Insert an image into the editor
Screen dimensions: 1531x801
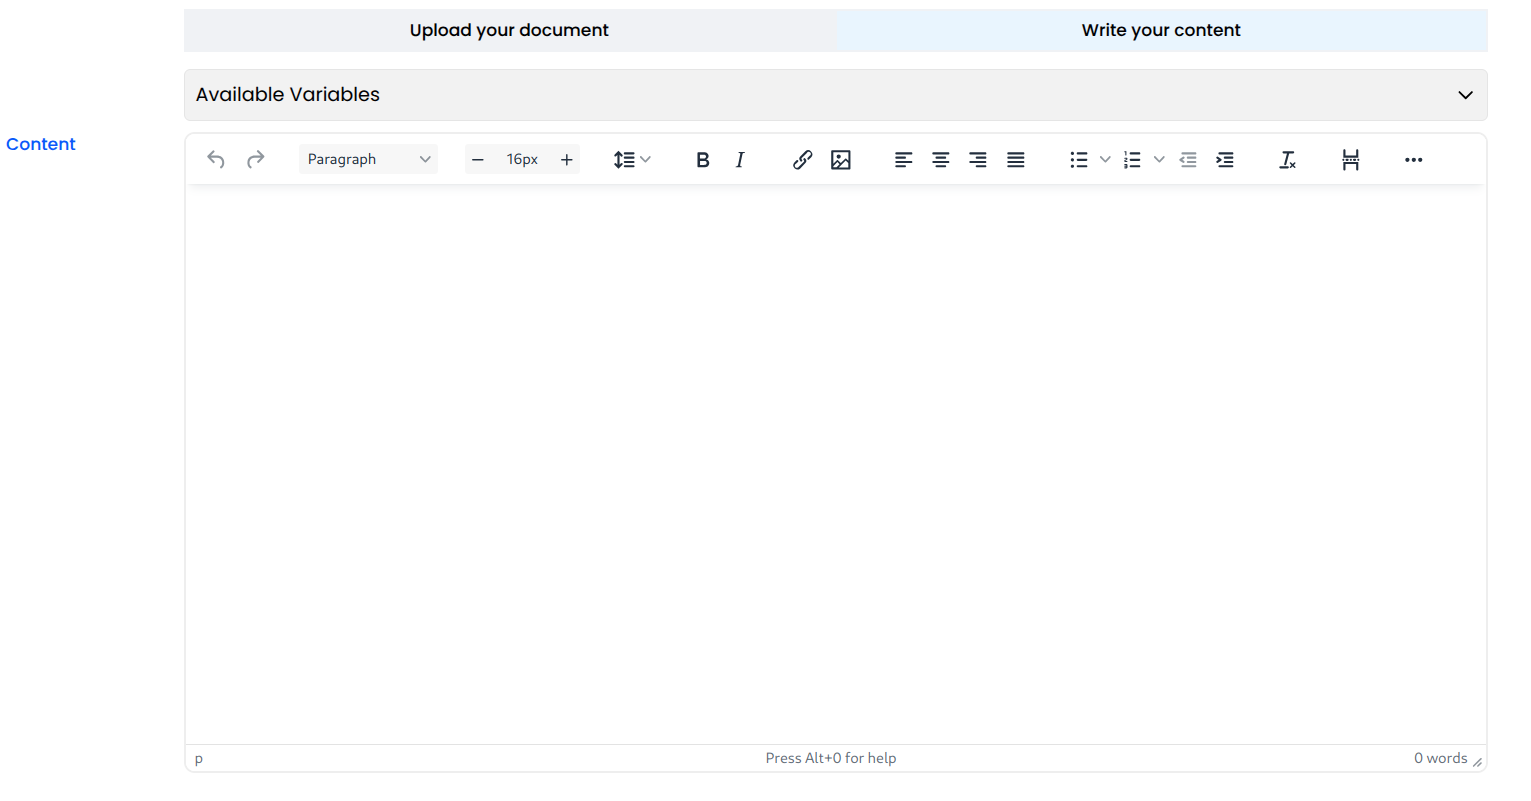pos(840,159)
